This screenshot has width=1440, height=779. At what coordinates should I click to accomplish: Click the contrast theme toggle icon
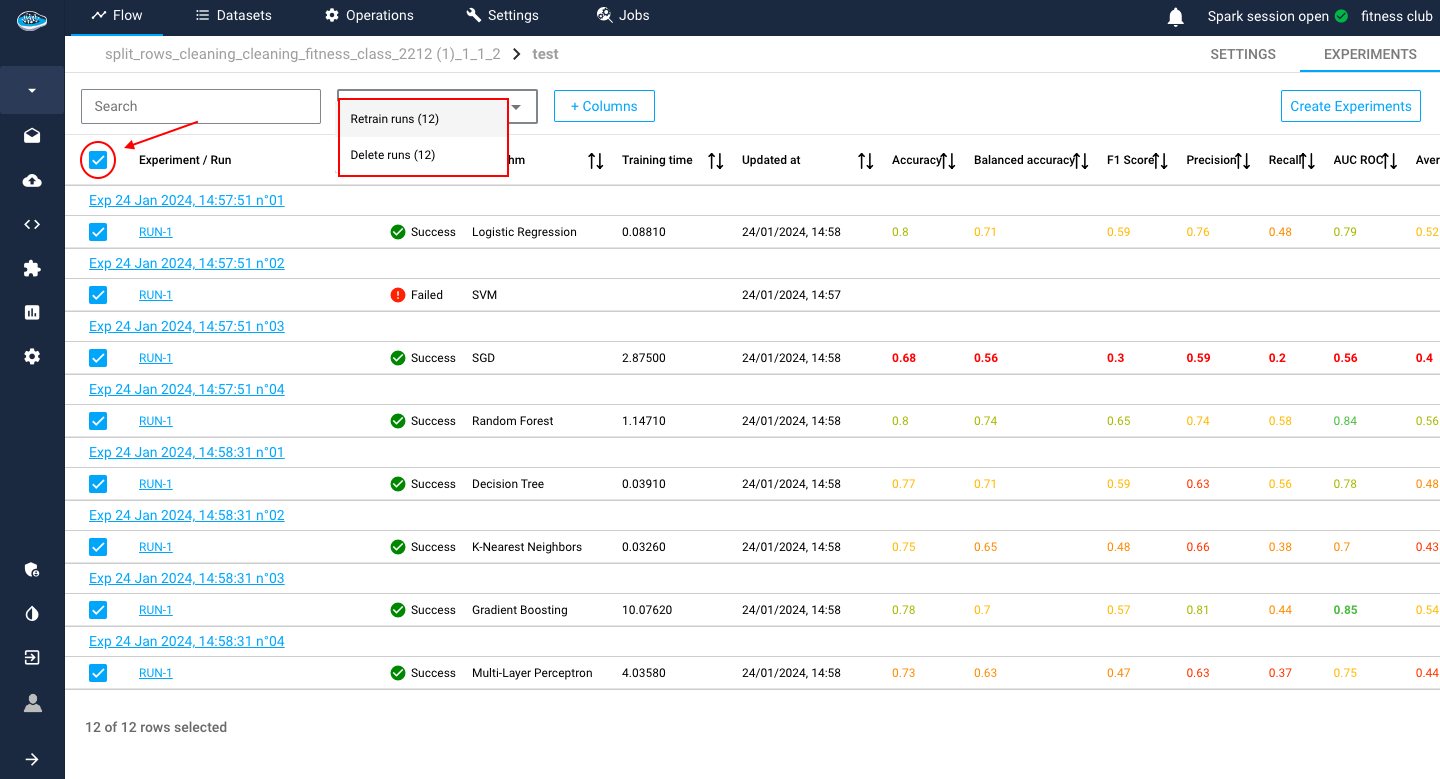coord(32,613)
